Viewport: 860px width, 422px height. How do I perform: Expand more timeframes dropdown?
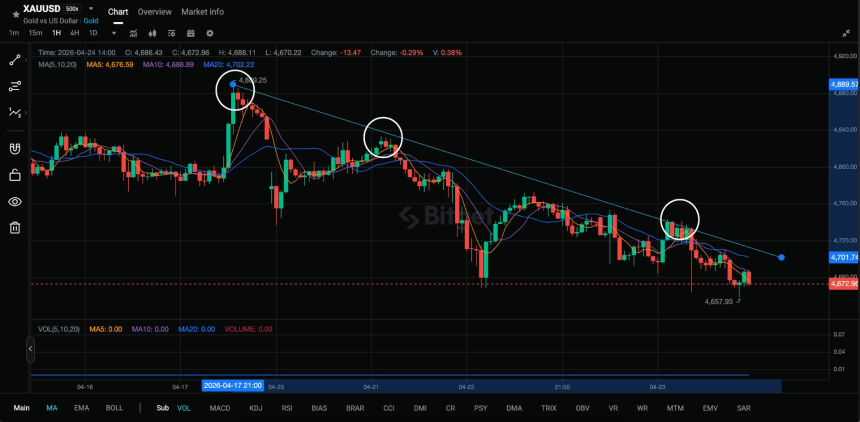(x=114, y=33)
